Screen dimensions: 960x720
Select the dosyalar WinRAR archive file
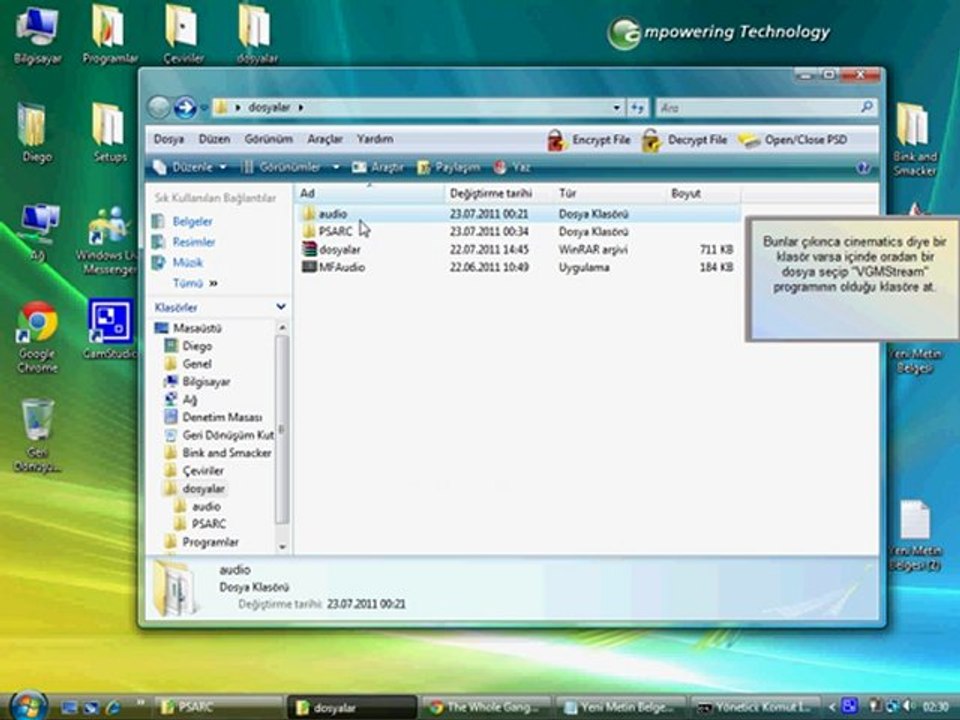point(339,249)
